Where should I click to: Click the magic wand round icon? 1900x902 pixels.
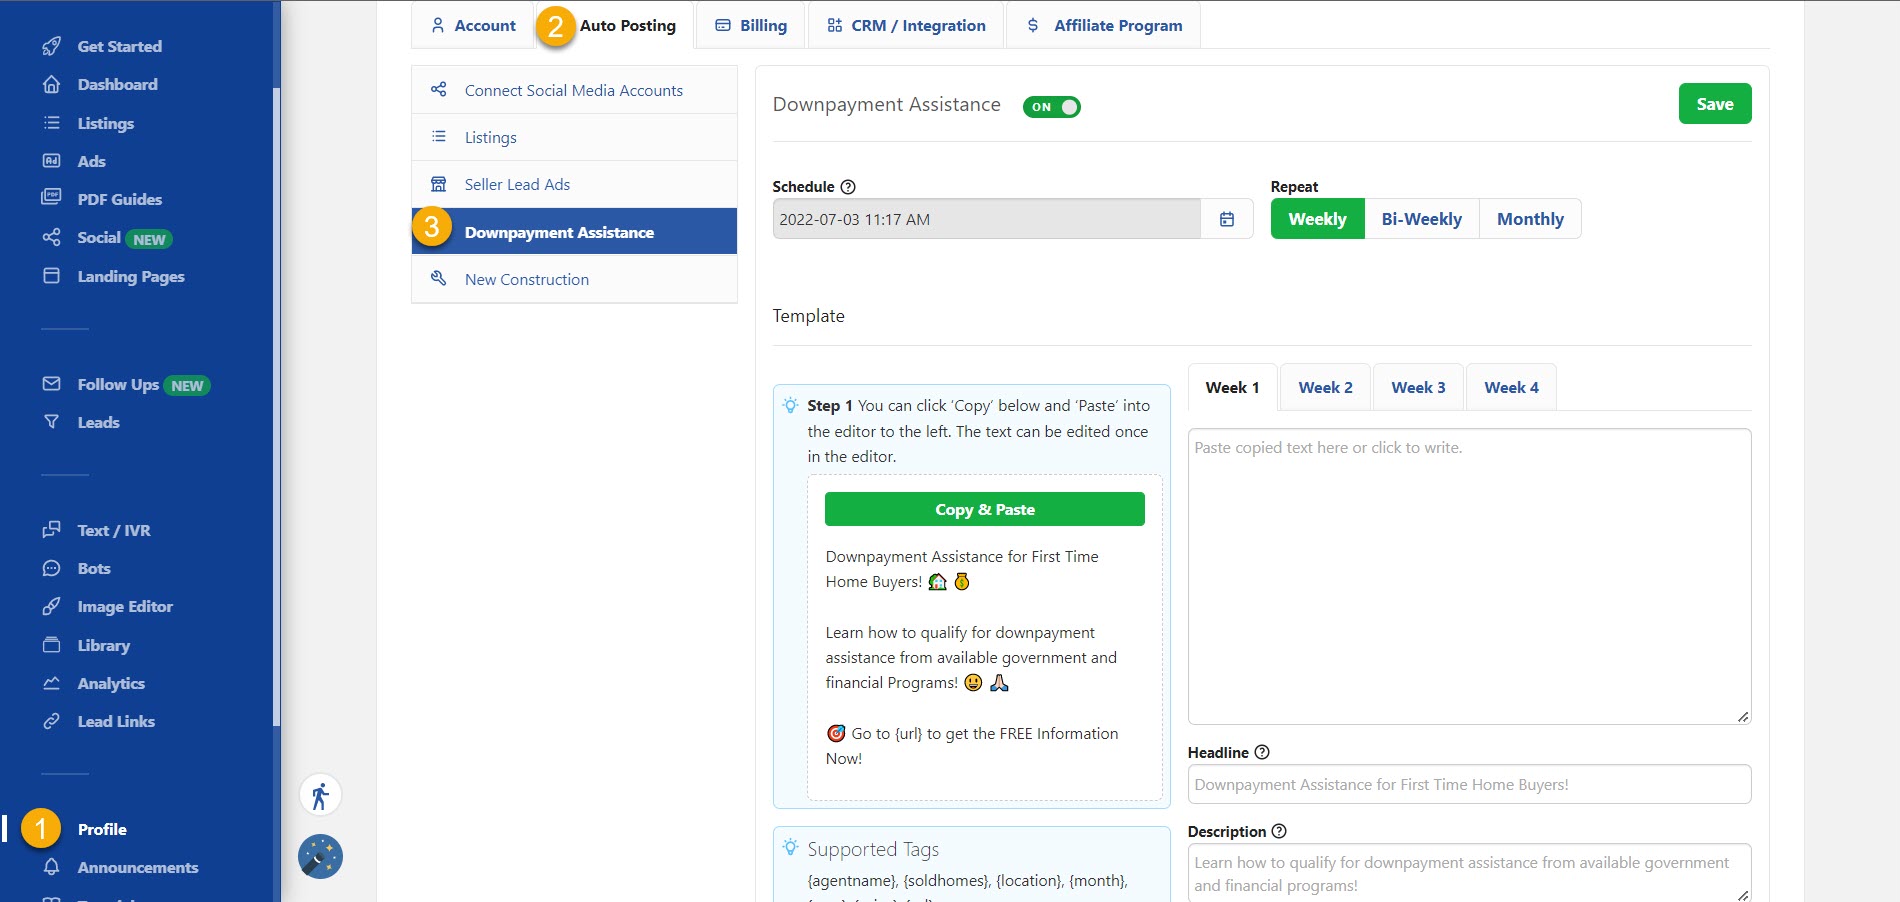320,857
